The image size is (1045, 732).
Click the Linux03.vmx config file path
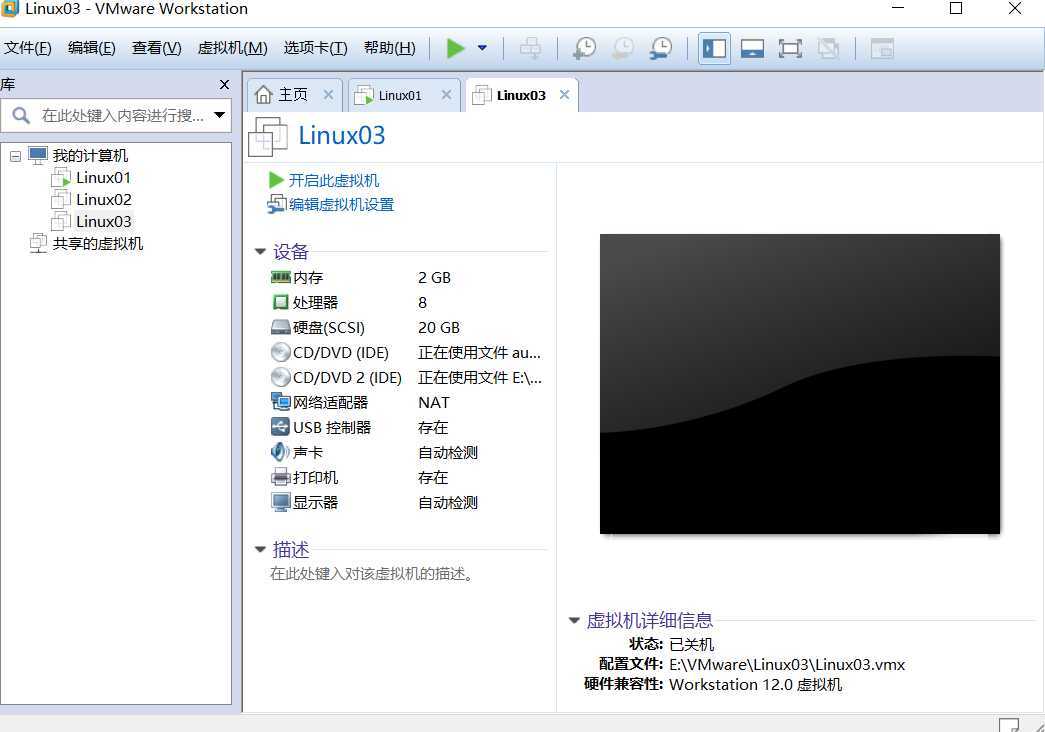pos(786,664)
